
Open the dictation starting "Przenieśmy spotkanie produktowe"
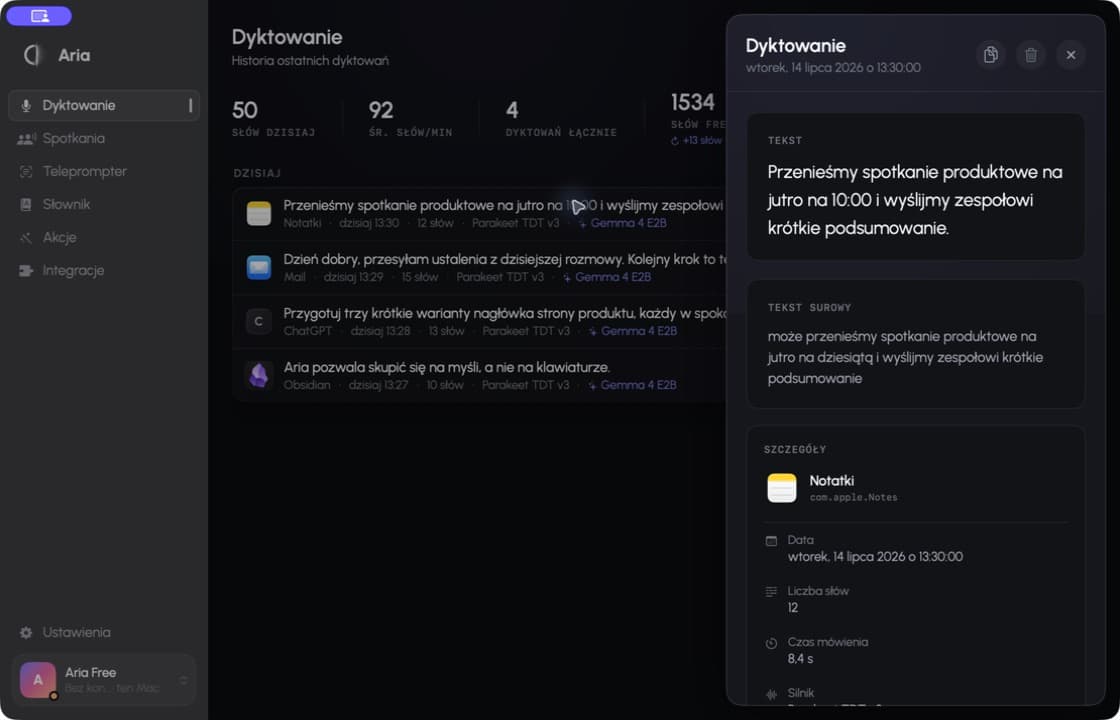click(479, 214)
